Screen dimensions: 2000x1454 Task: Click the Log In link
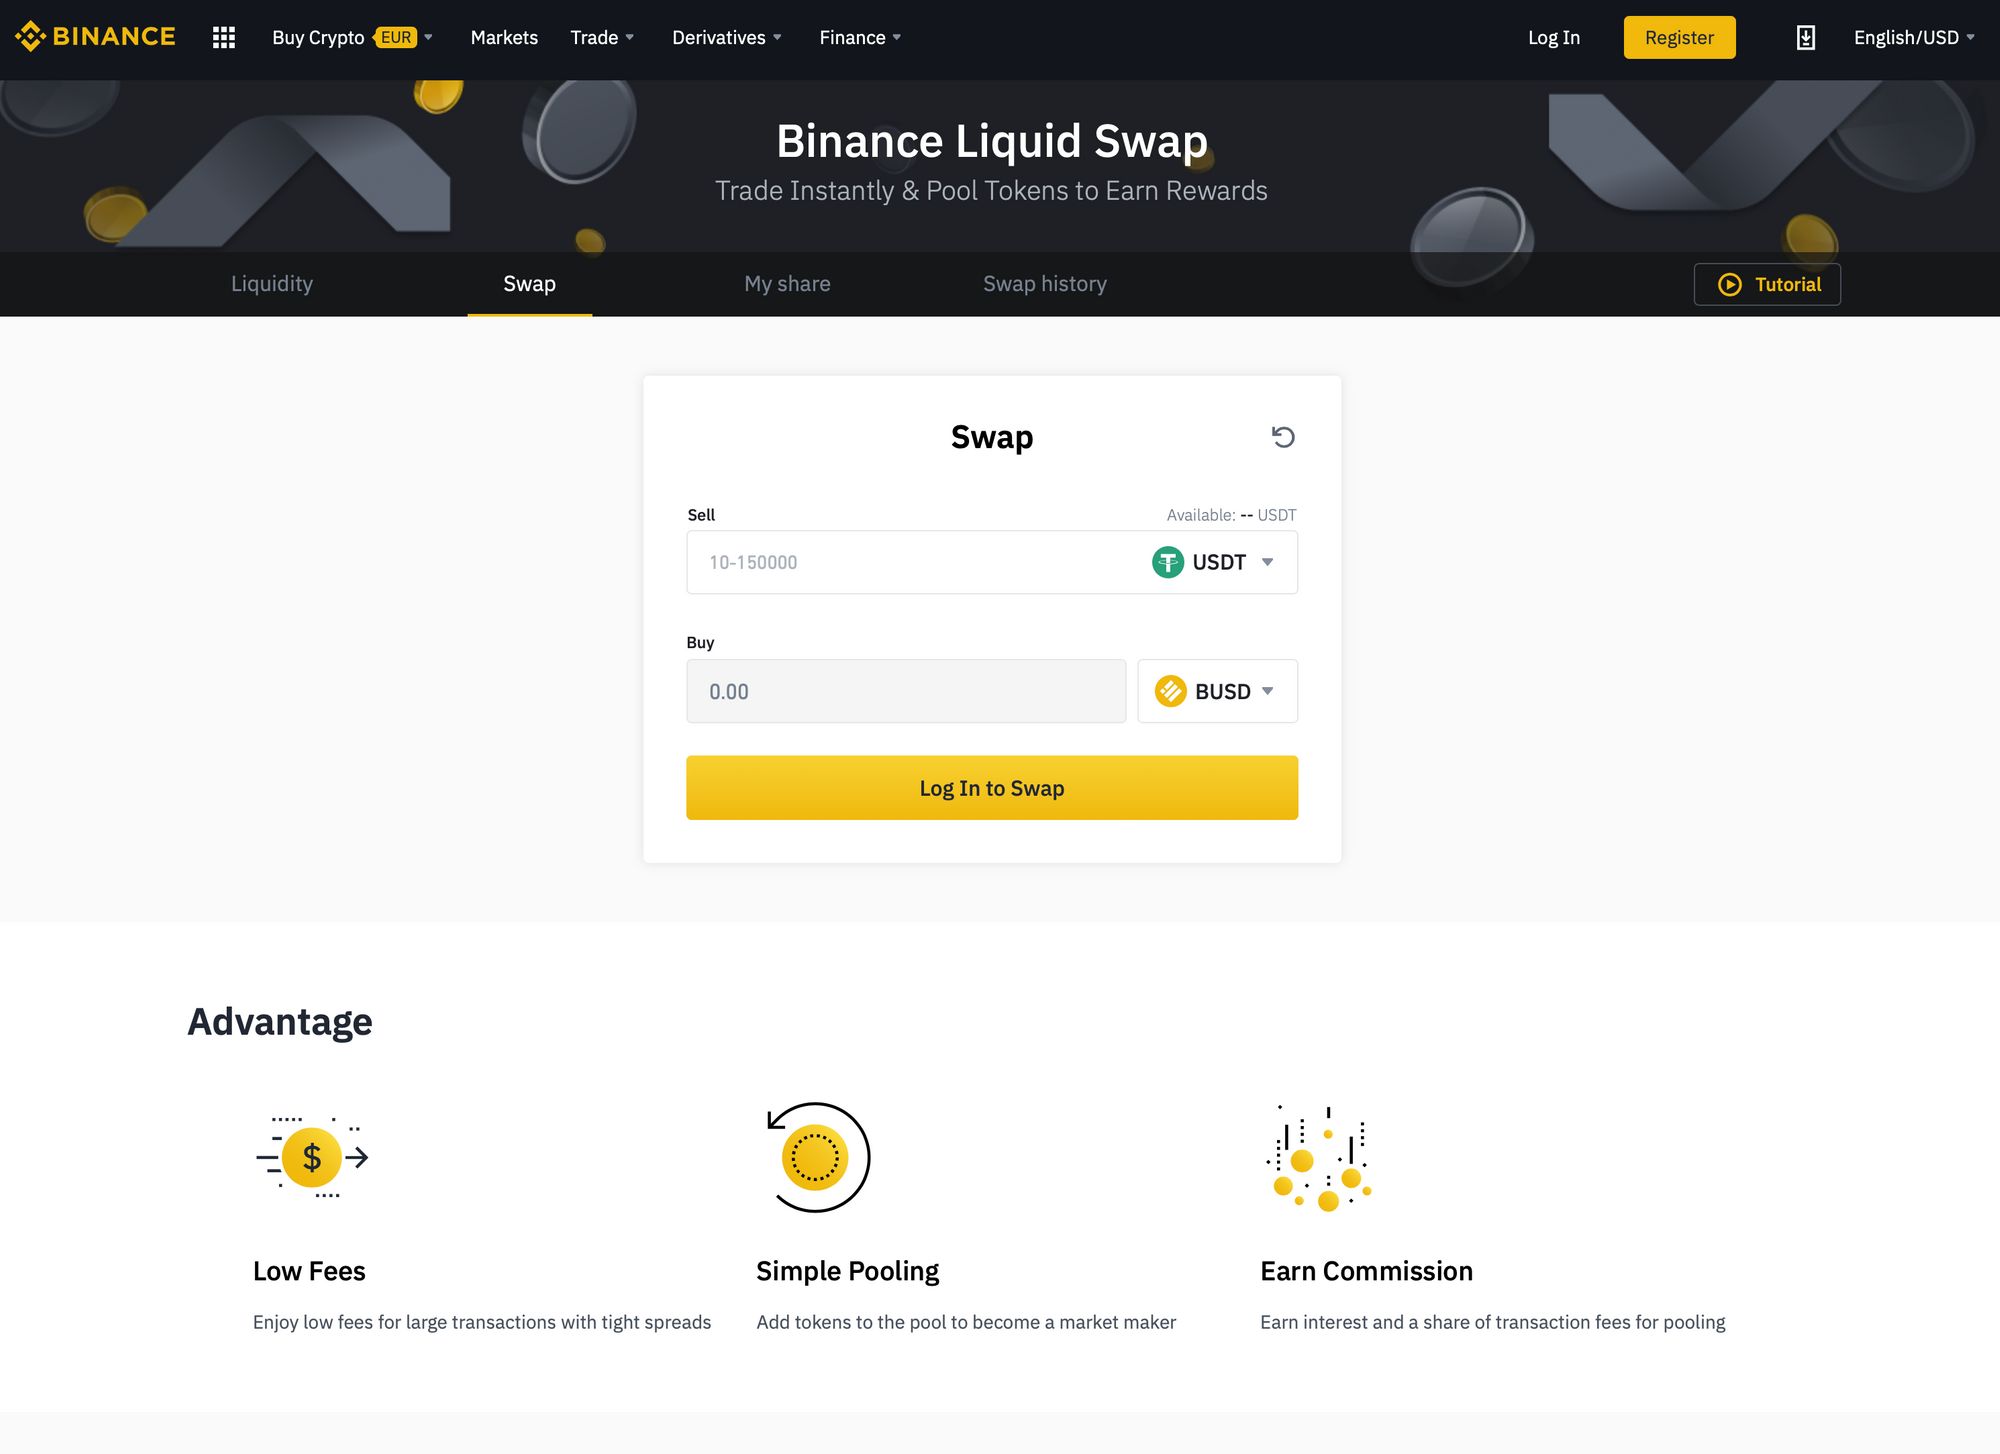click(x=1554, y=37)
